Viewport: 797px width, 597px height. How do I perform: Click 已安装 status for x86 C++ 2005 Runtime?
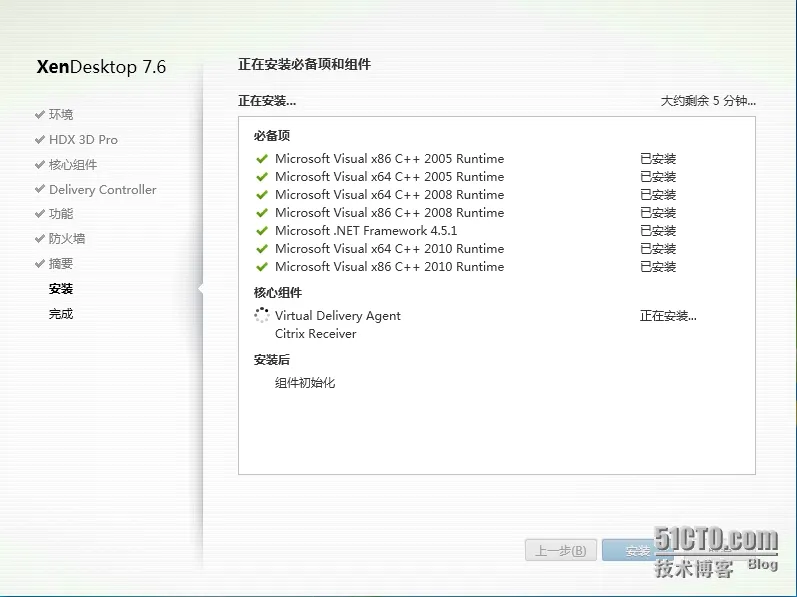tap(658, 159)
